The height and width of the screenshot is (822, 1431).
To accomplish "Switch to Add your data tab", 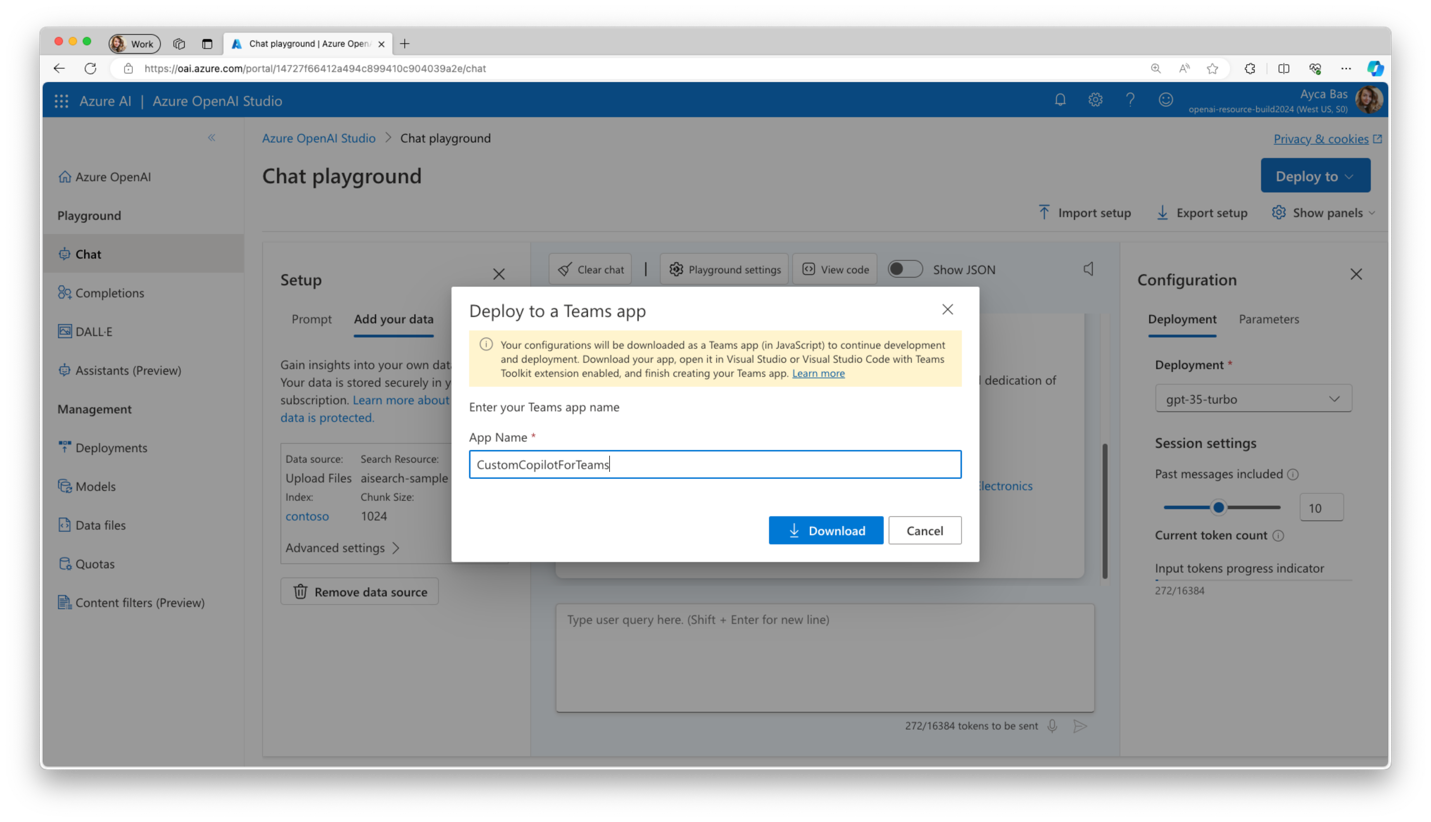I will click(x=394, y=319).
